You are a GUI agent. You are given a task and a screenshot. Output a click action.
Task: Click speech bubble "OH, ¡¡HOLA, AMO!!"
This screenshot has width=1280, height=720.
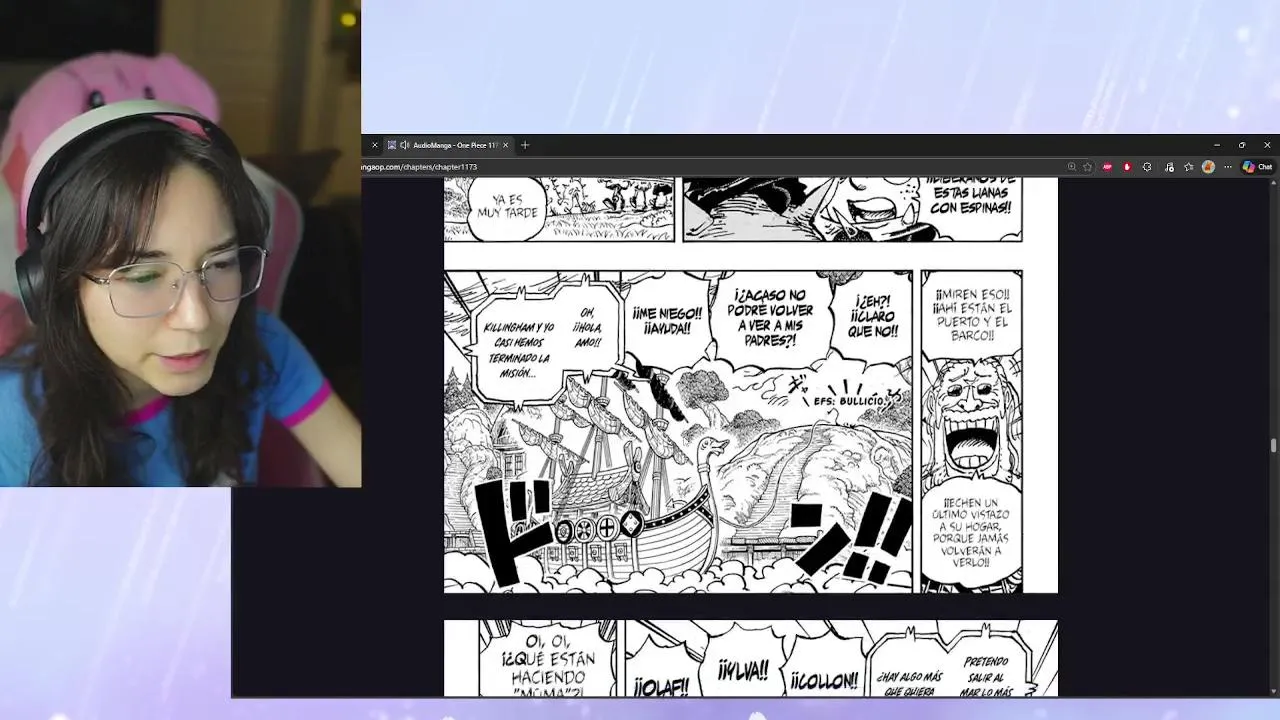pos(587,328)
